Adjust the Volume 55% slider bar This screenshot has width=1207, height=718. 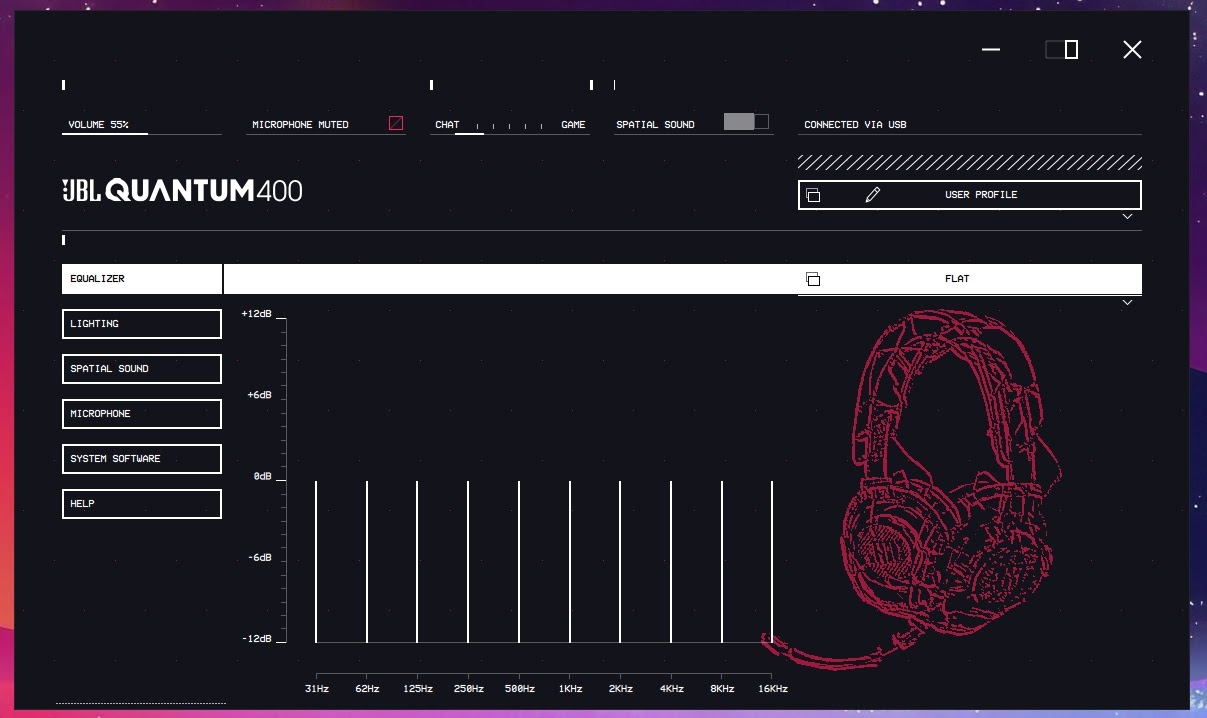point(142,133)
